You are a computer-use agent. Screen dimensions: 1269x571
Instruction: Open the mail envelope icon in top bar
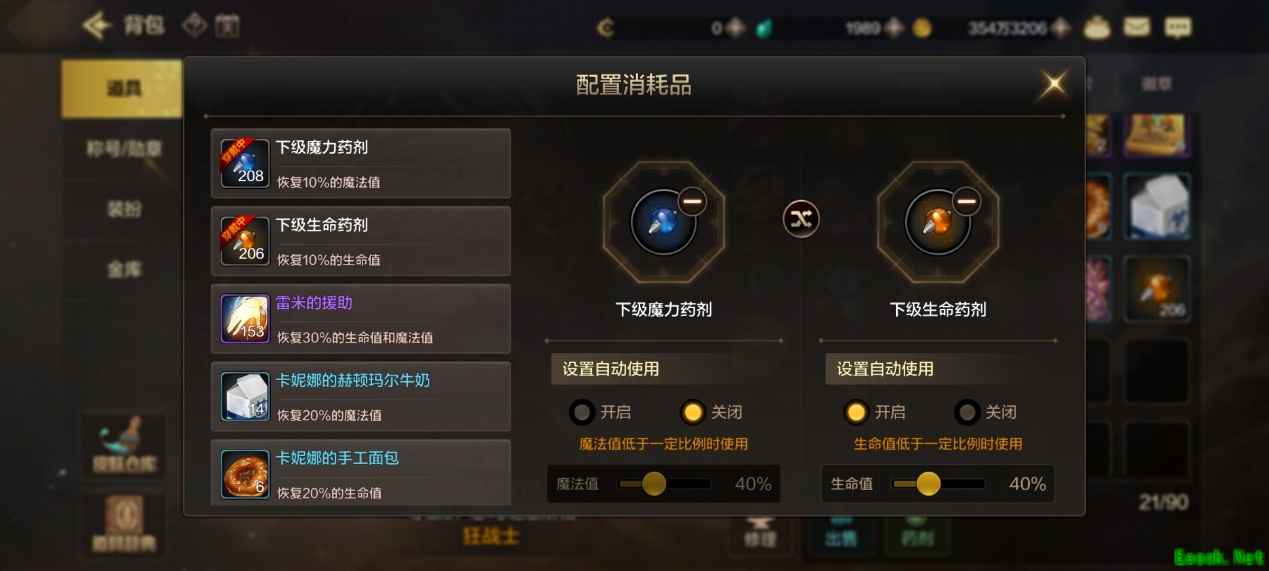click(x=1136, y=27)
